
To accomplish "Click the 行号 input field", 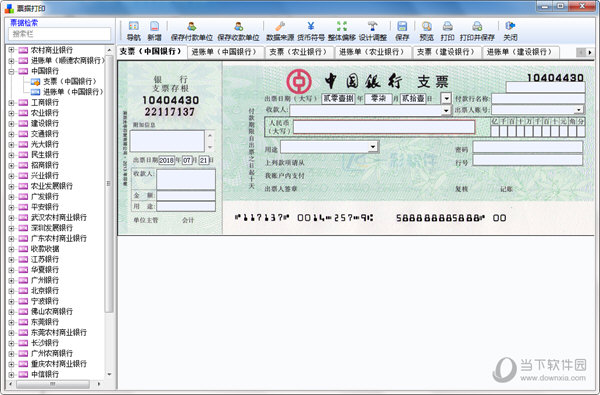I will (528, 160).
